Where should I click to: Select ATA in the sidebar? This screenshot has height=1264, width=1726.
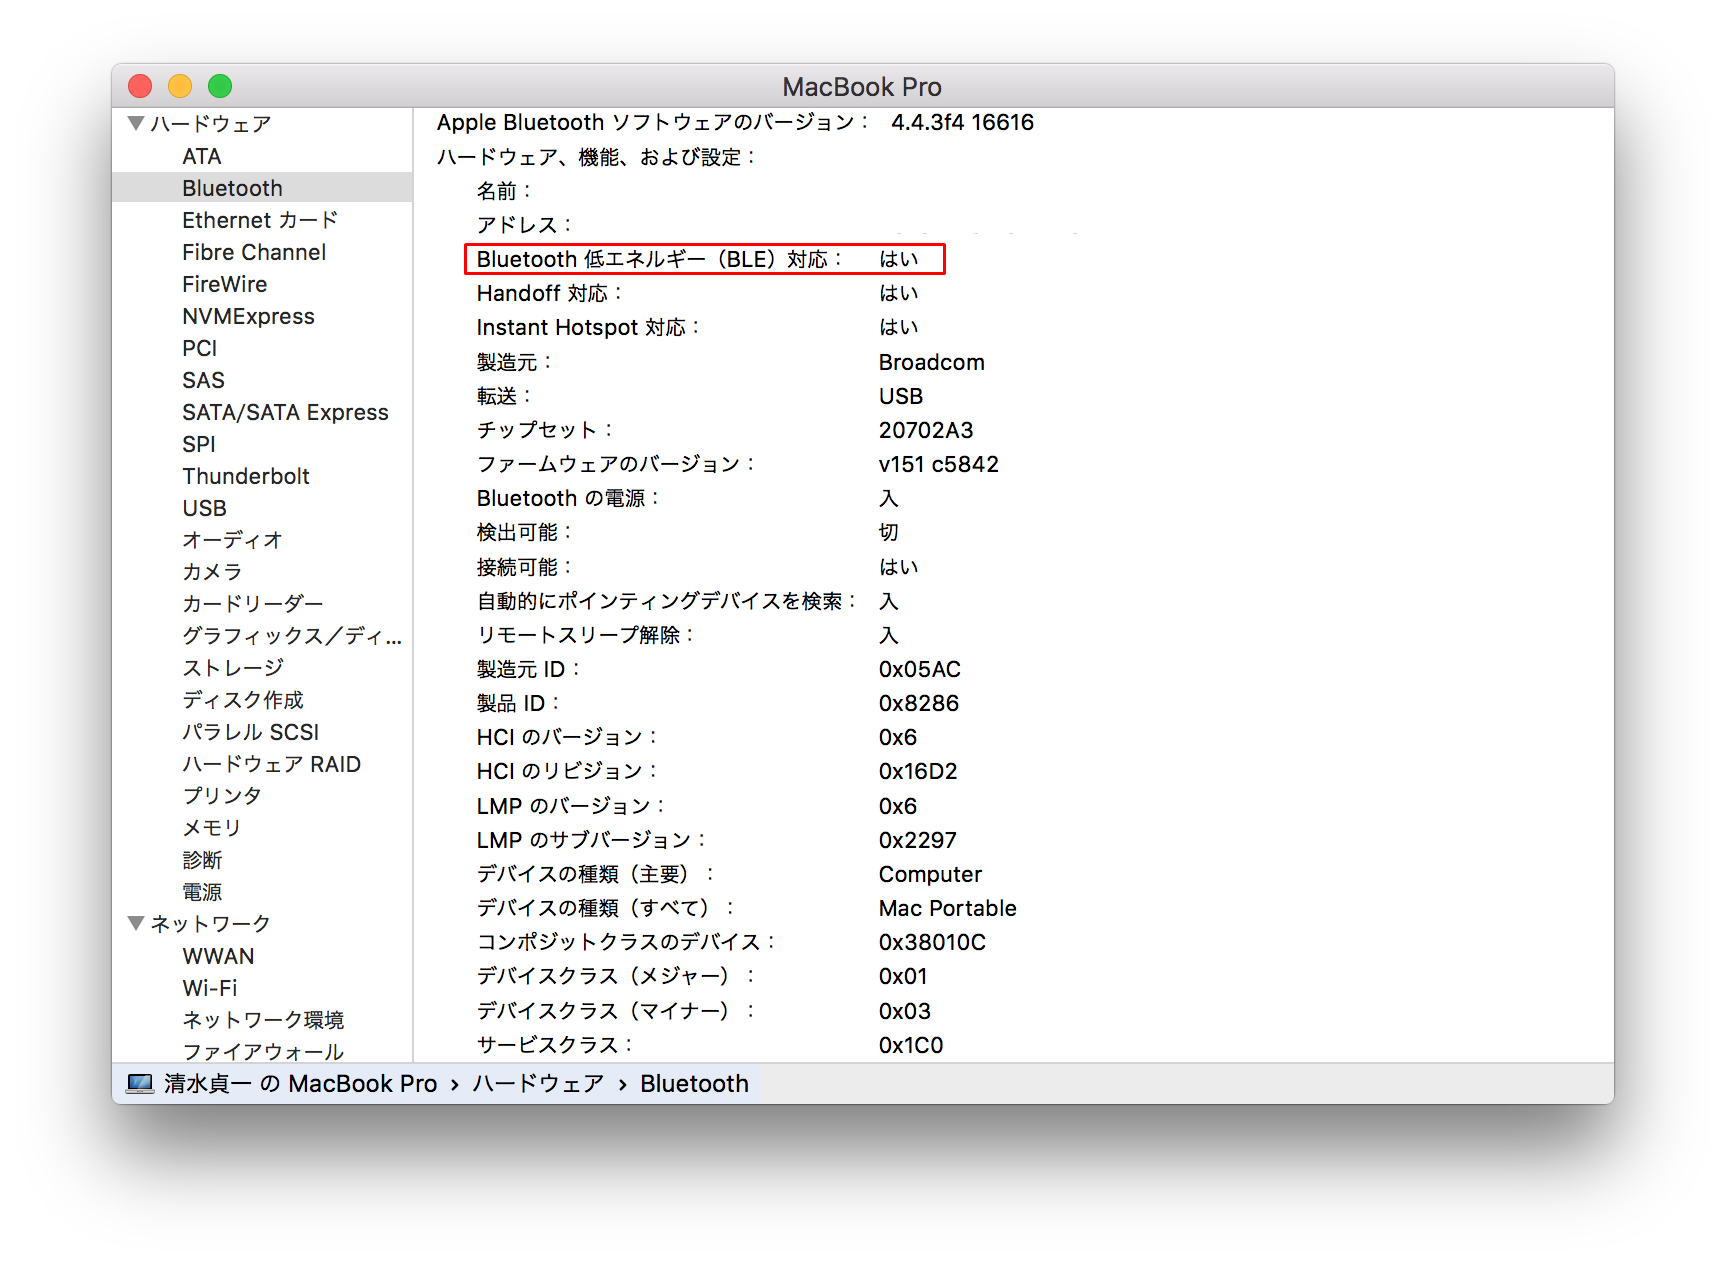click(x=201, y=156)
